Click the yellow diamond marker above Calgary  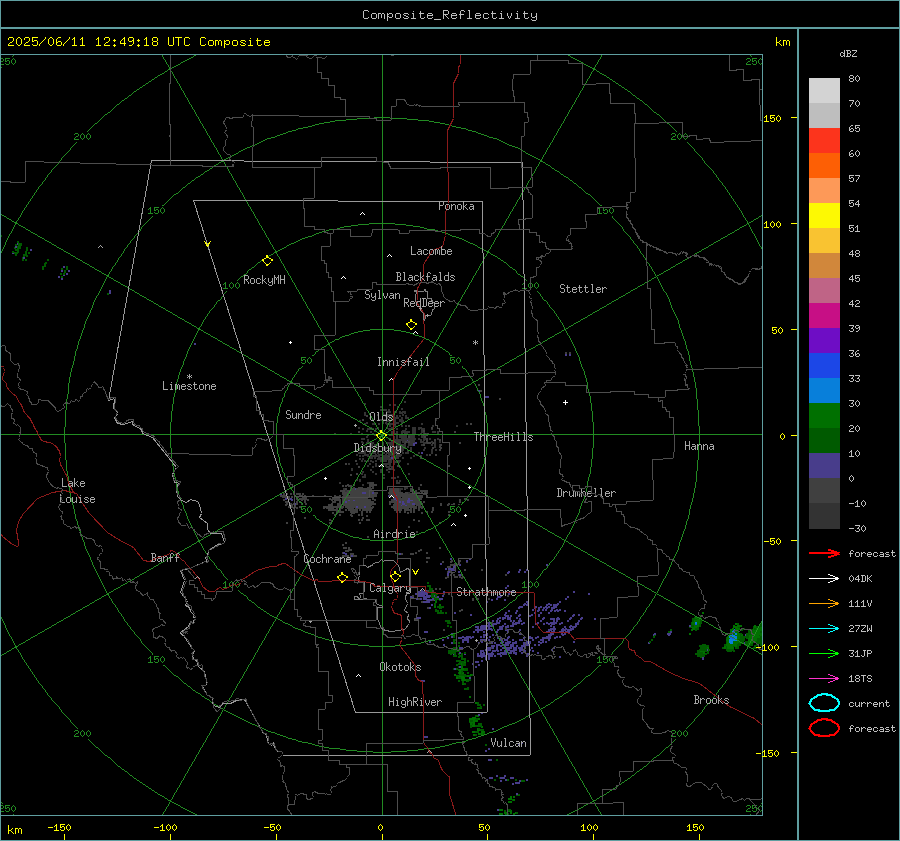(395, 576)
